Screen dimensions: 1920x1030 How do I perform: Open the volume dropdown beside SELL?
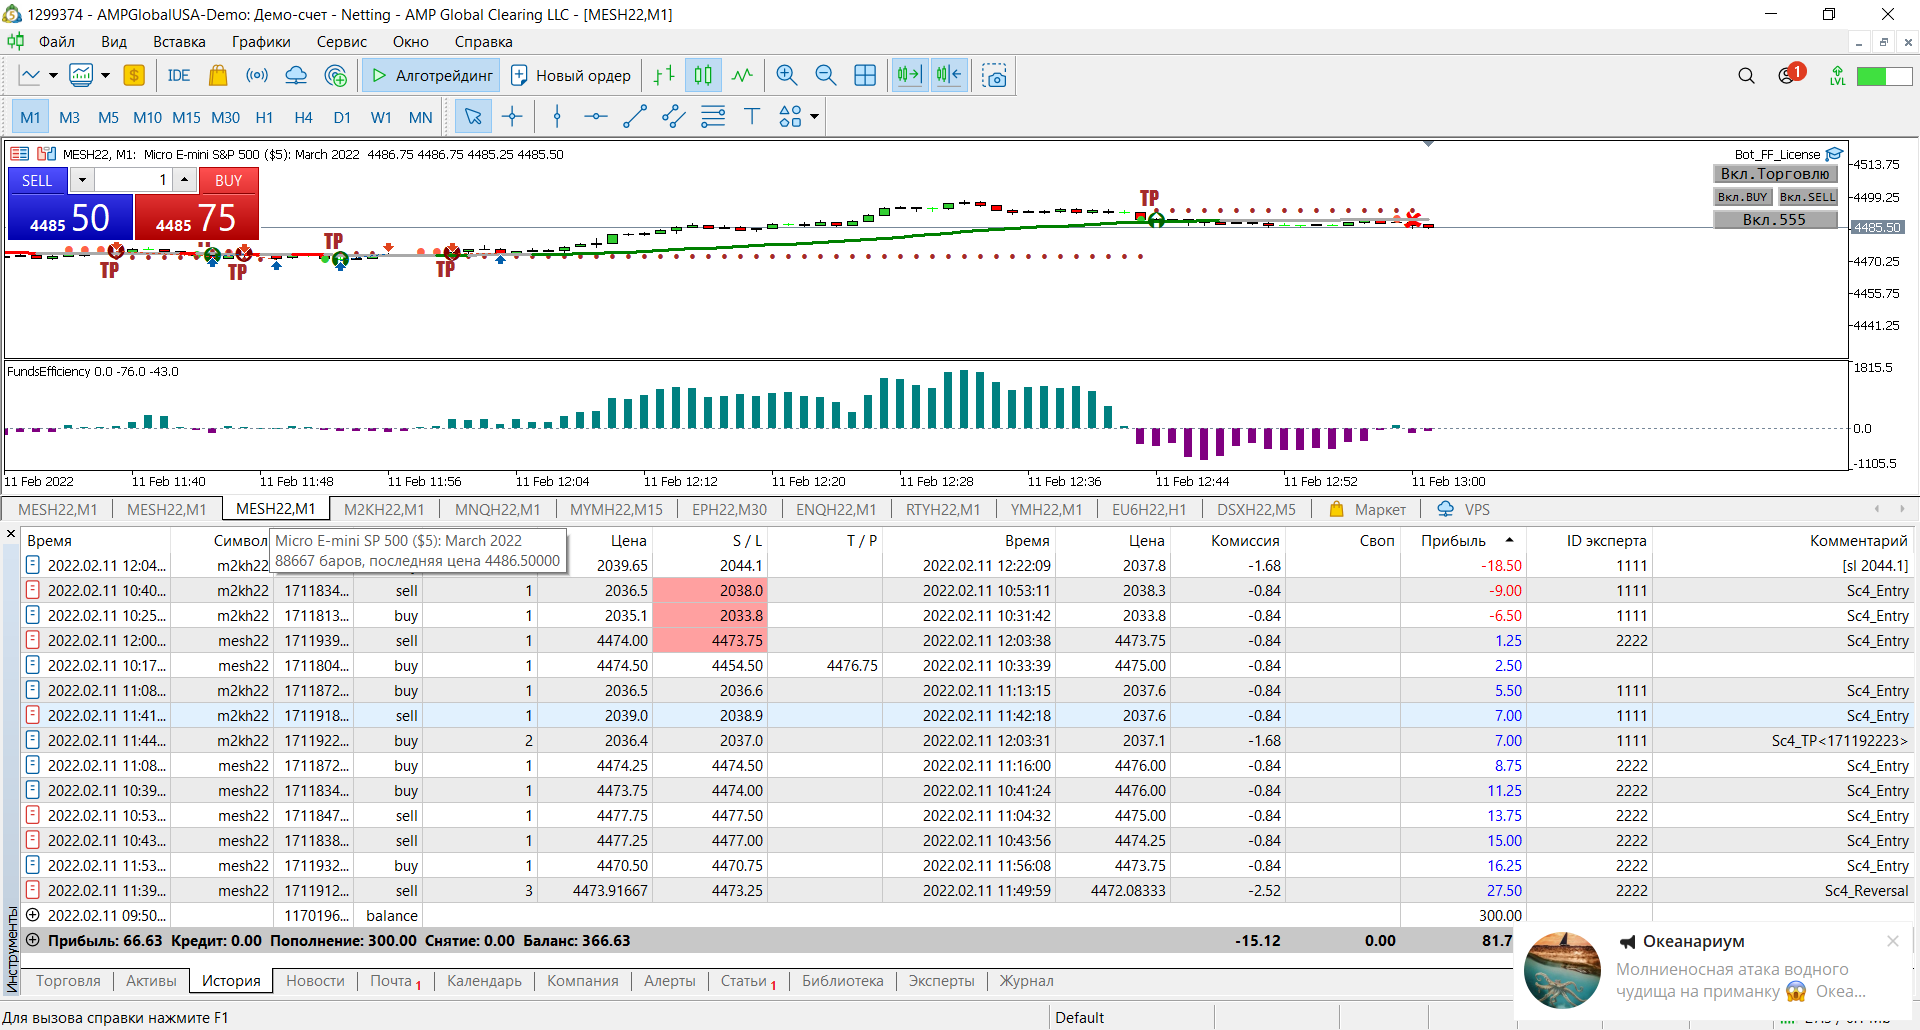82,180
